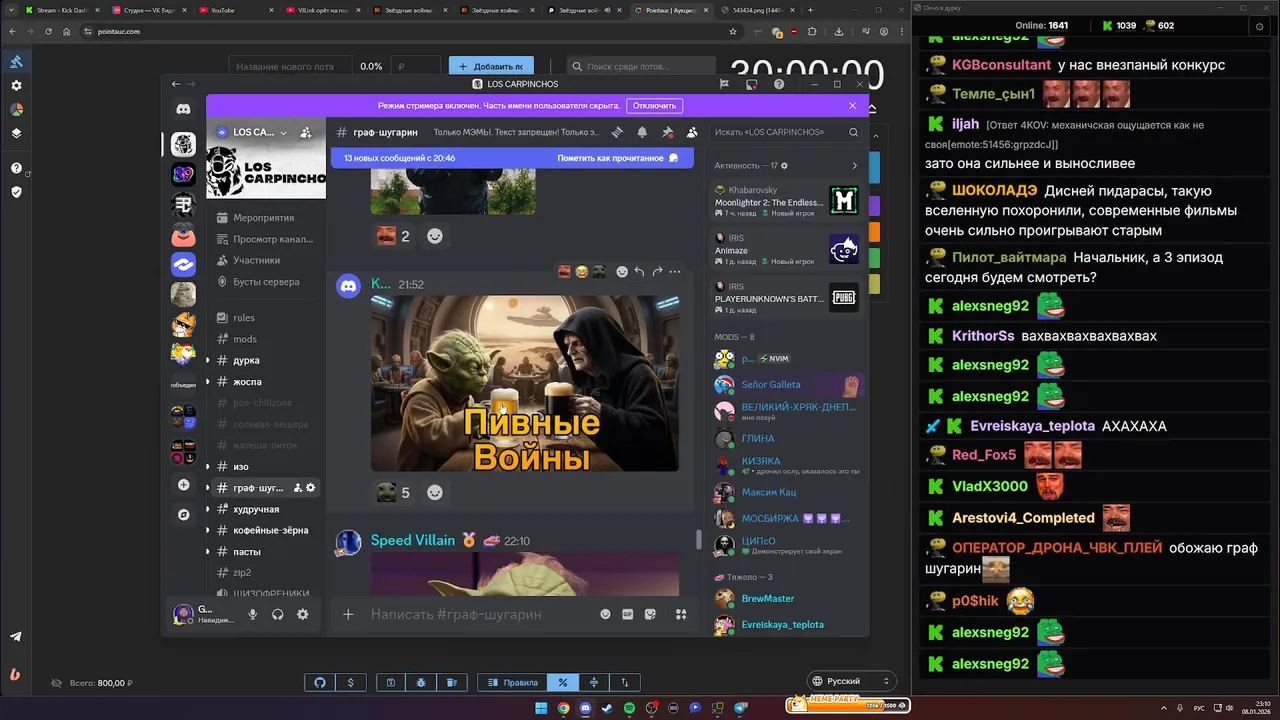Disable streamer mode with Отключить button
The width and height of the screenshot is (1280, 720).
click(655, 105)
